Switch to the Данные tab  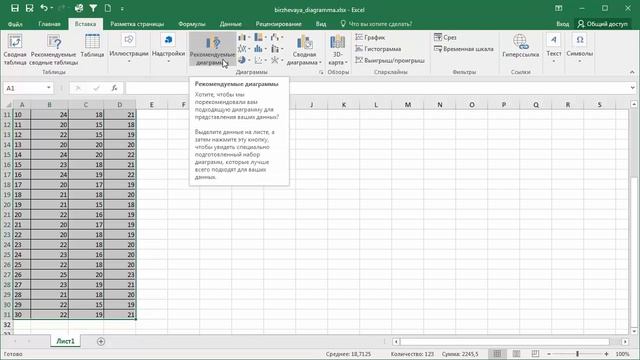click(231, 24)
